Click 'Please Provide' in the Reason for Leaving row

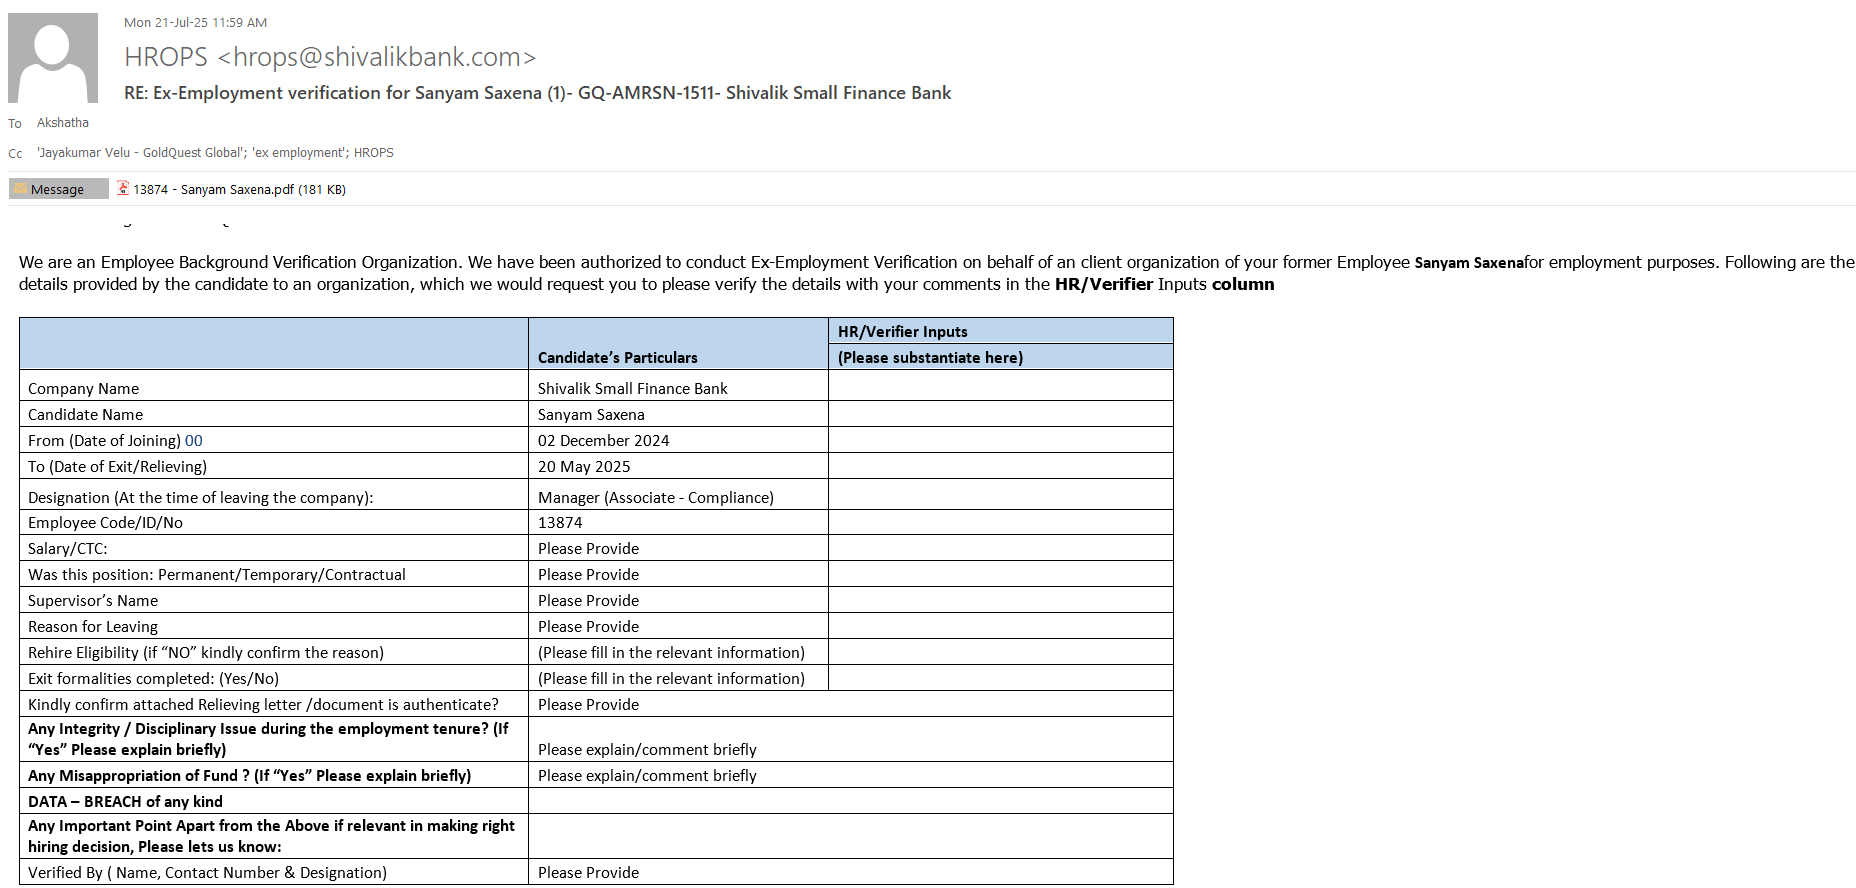588,626
